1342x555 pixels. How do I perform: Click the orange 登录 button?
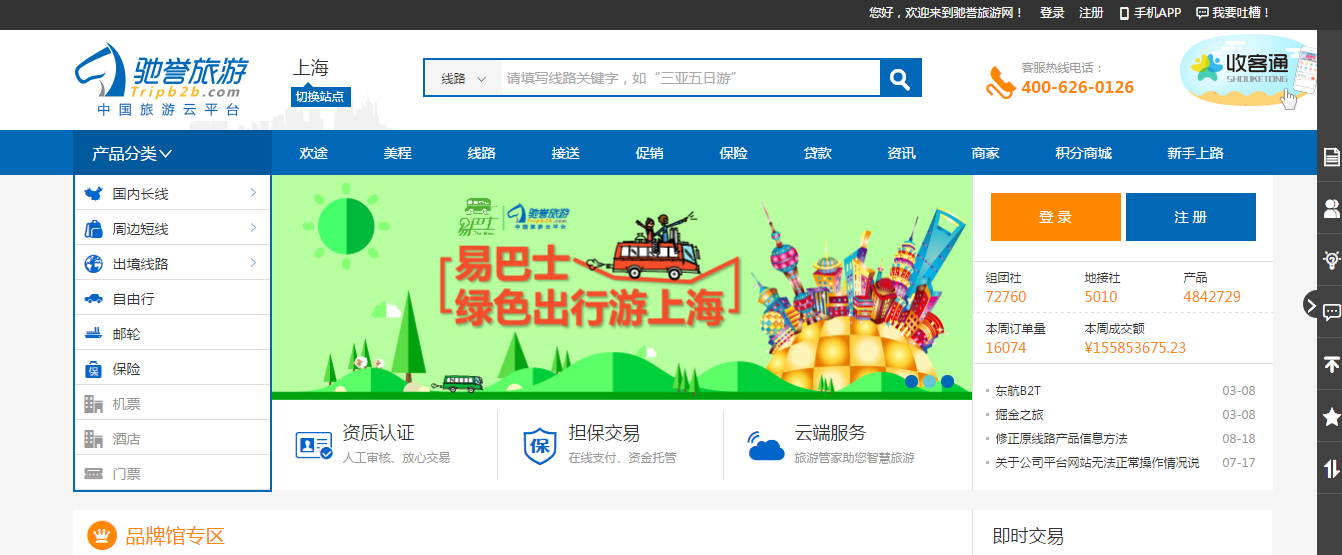(1056, 217)
